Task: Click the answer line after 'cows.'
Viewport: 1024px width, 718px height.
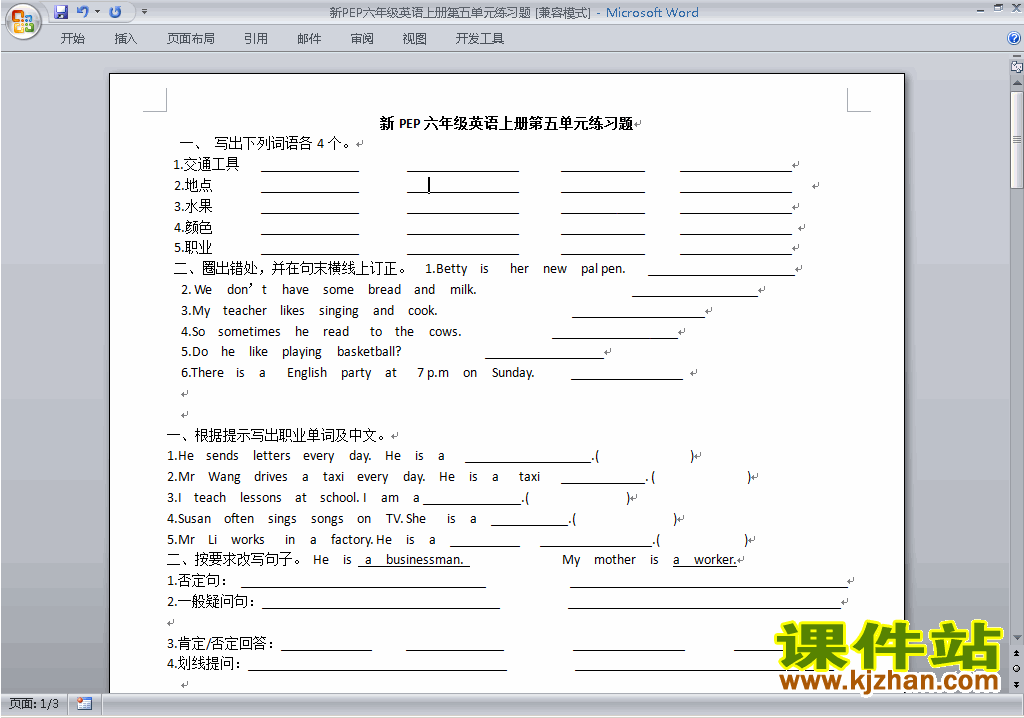Action: [615, 333]
